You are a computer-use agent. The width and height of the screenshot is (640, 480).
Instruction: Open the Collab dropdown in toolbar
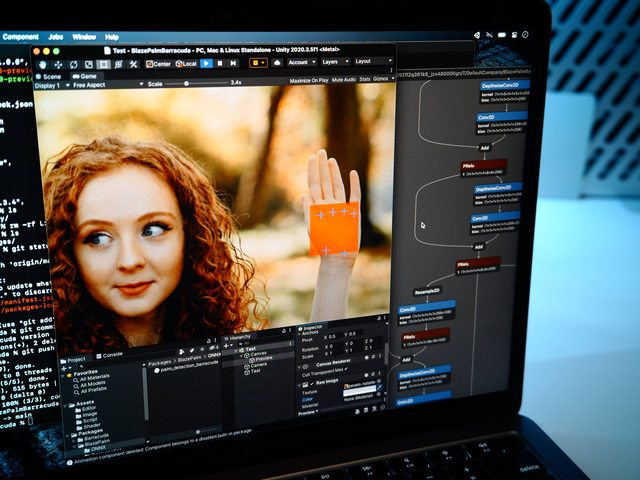(258, 63)
